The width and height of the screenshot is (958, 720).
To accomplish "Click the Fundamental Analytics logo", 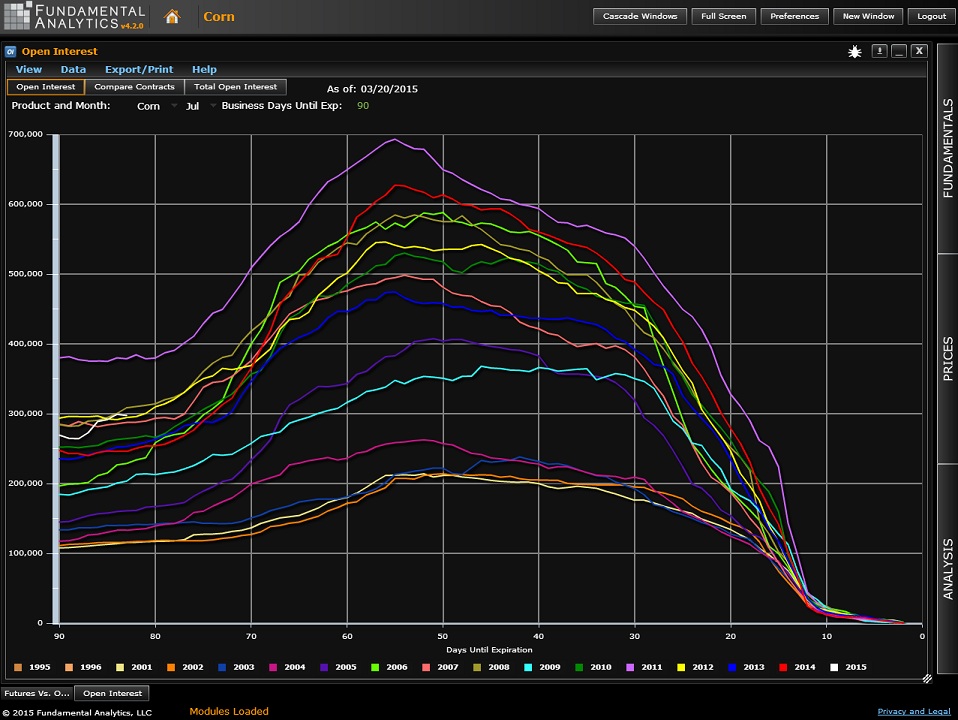I will click(74, 17).
